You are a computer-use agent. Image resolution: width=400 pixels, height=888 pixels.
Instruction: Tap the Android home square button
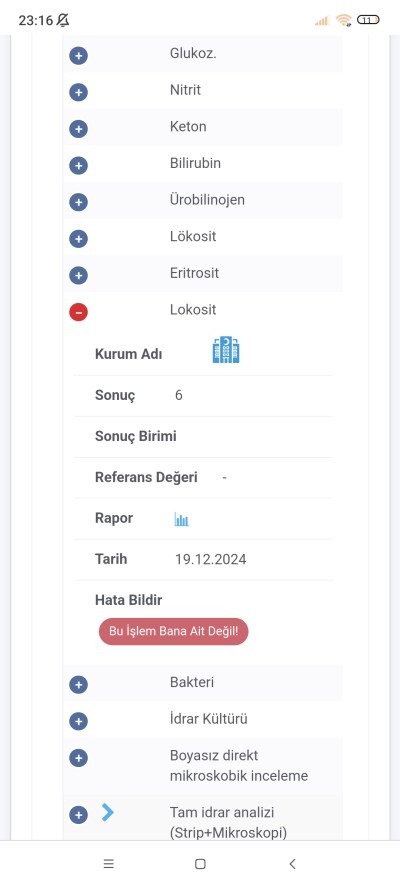pos(200,864)
